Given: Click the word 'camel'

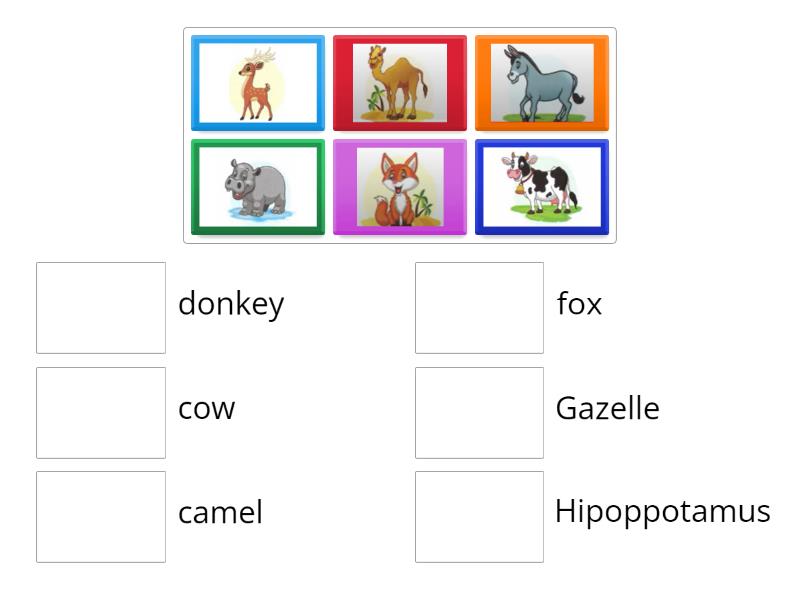Looking at the screenshot, I should [220, 514].
